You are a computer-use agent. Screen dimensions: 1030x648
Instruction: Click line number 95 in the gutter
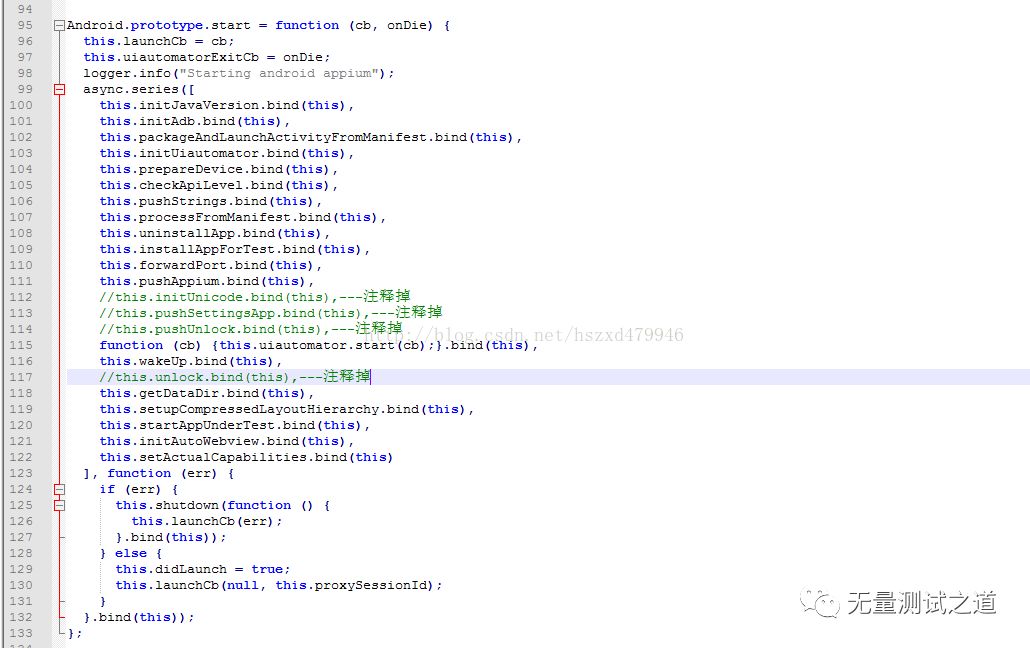click(24, 25)
